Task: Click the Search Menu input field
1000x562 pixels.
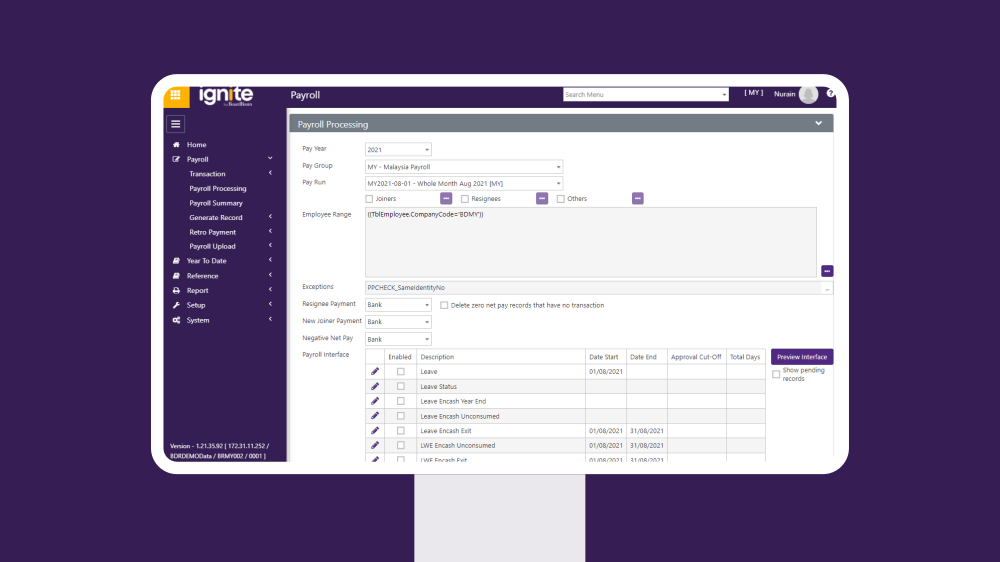Action: tap(645, 95)
